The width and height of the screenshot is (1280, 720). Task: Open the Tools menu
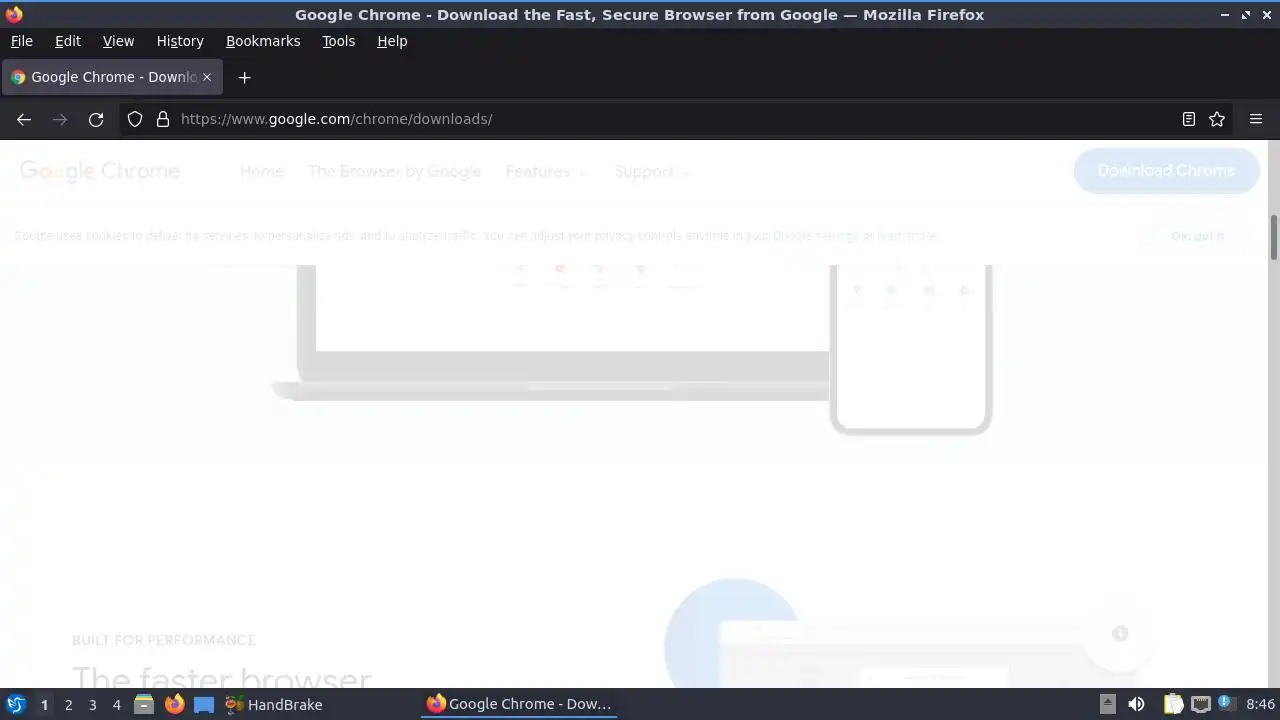(x=338, y=41)
